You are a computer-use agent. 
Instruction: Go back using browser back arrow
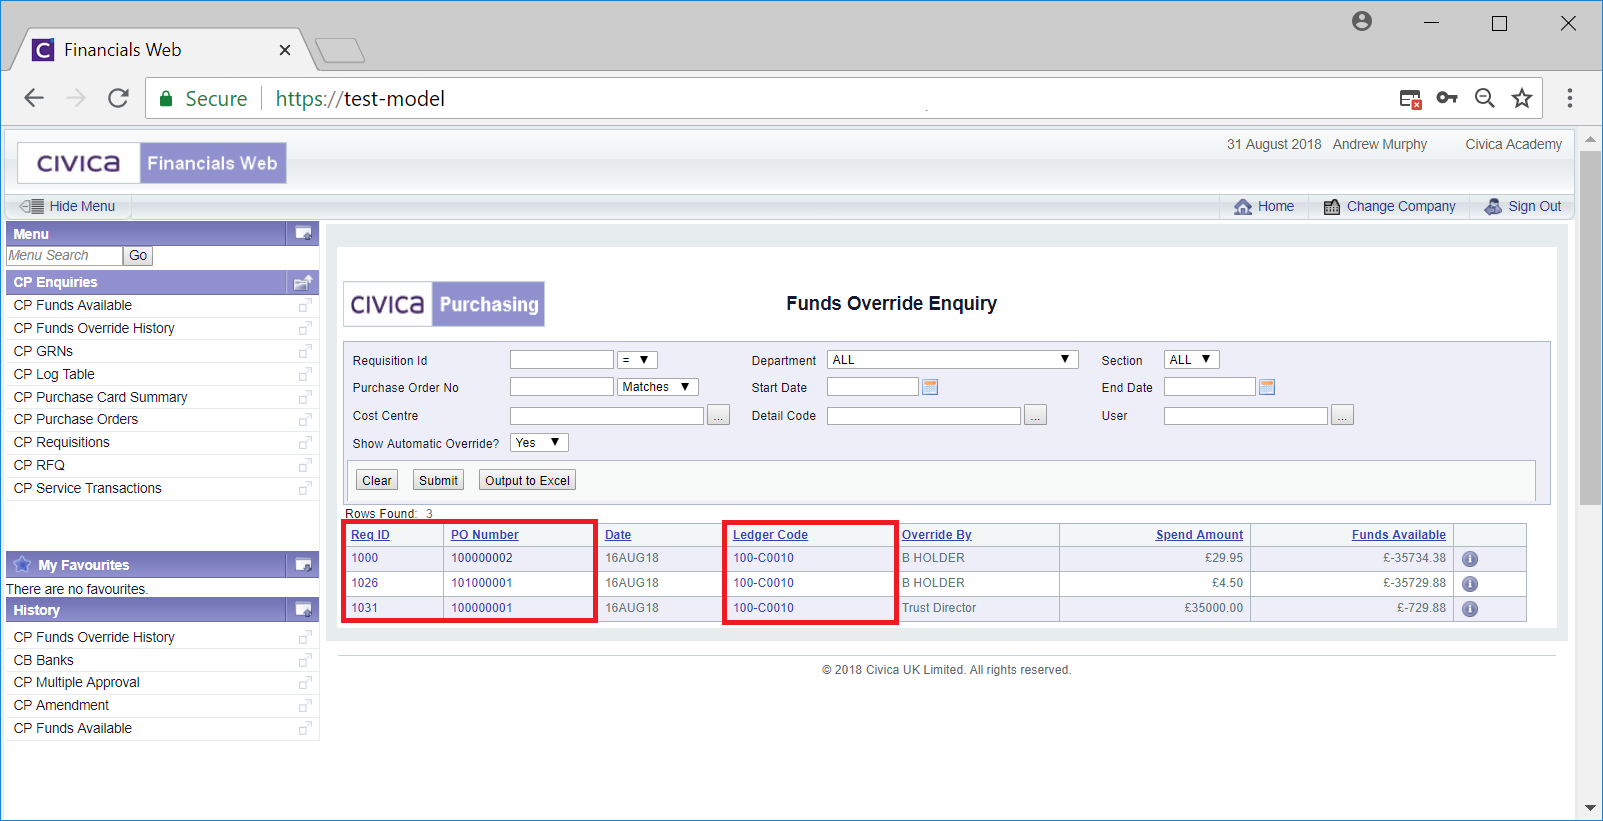click(34, 98)
